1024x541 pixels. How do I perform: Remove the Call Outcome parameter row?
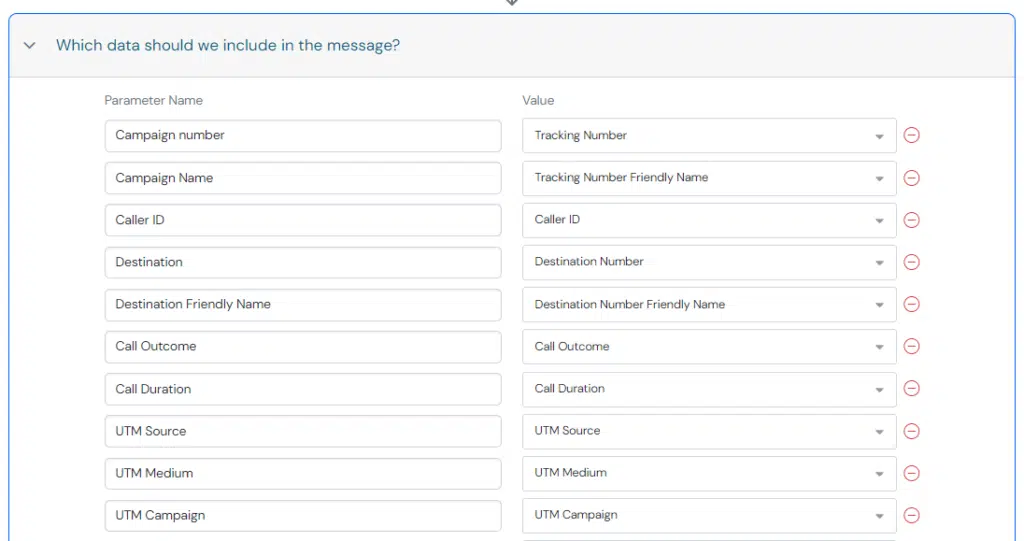[912, 346]
